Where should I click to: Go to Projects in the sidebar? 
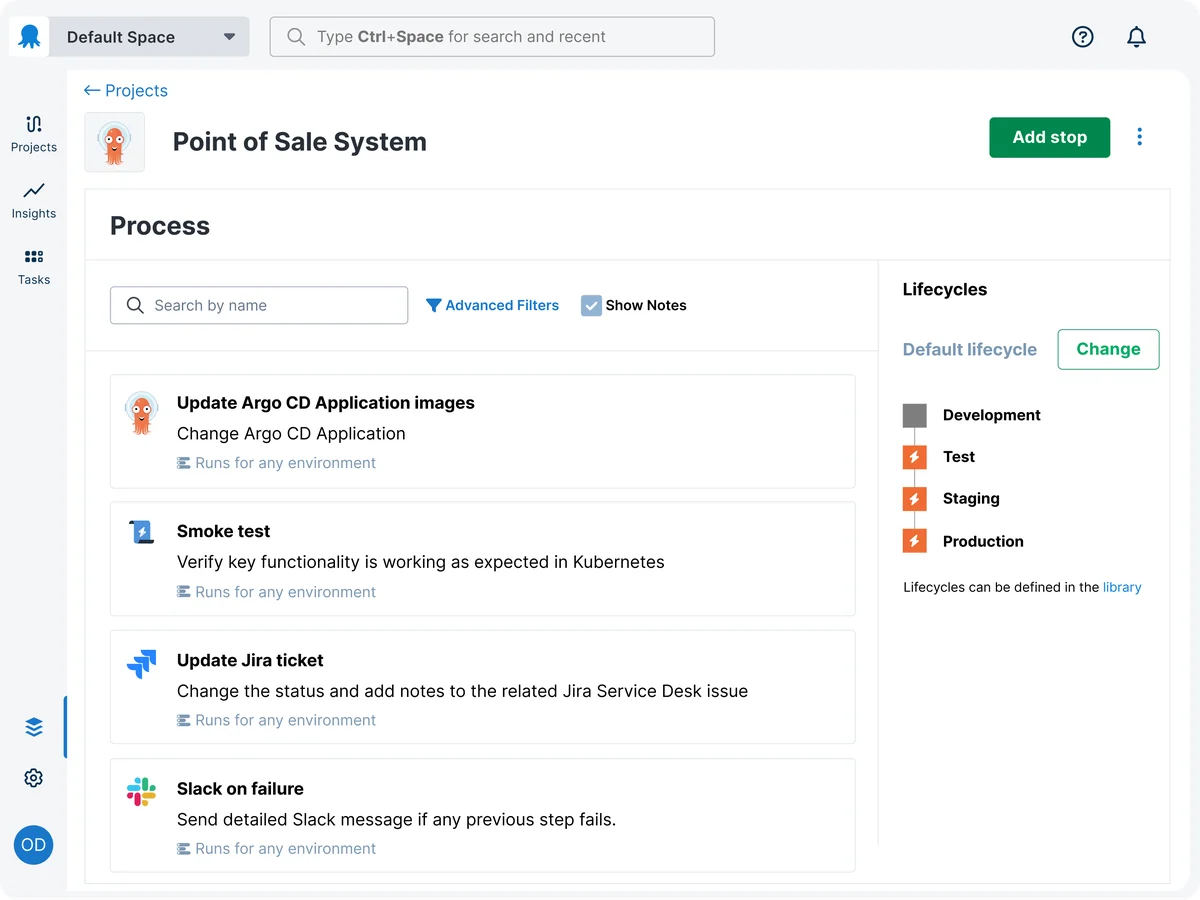tap(34, 134)
